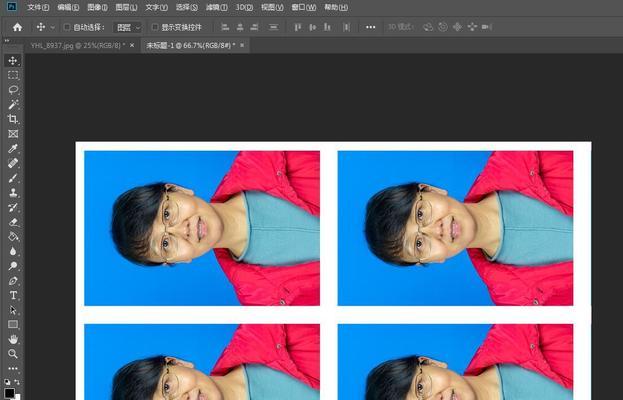Open the 帮助(H) menu
The image size is (623, 400).
point(336,7)
